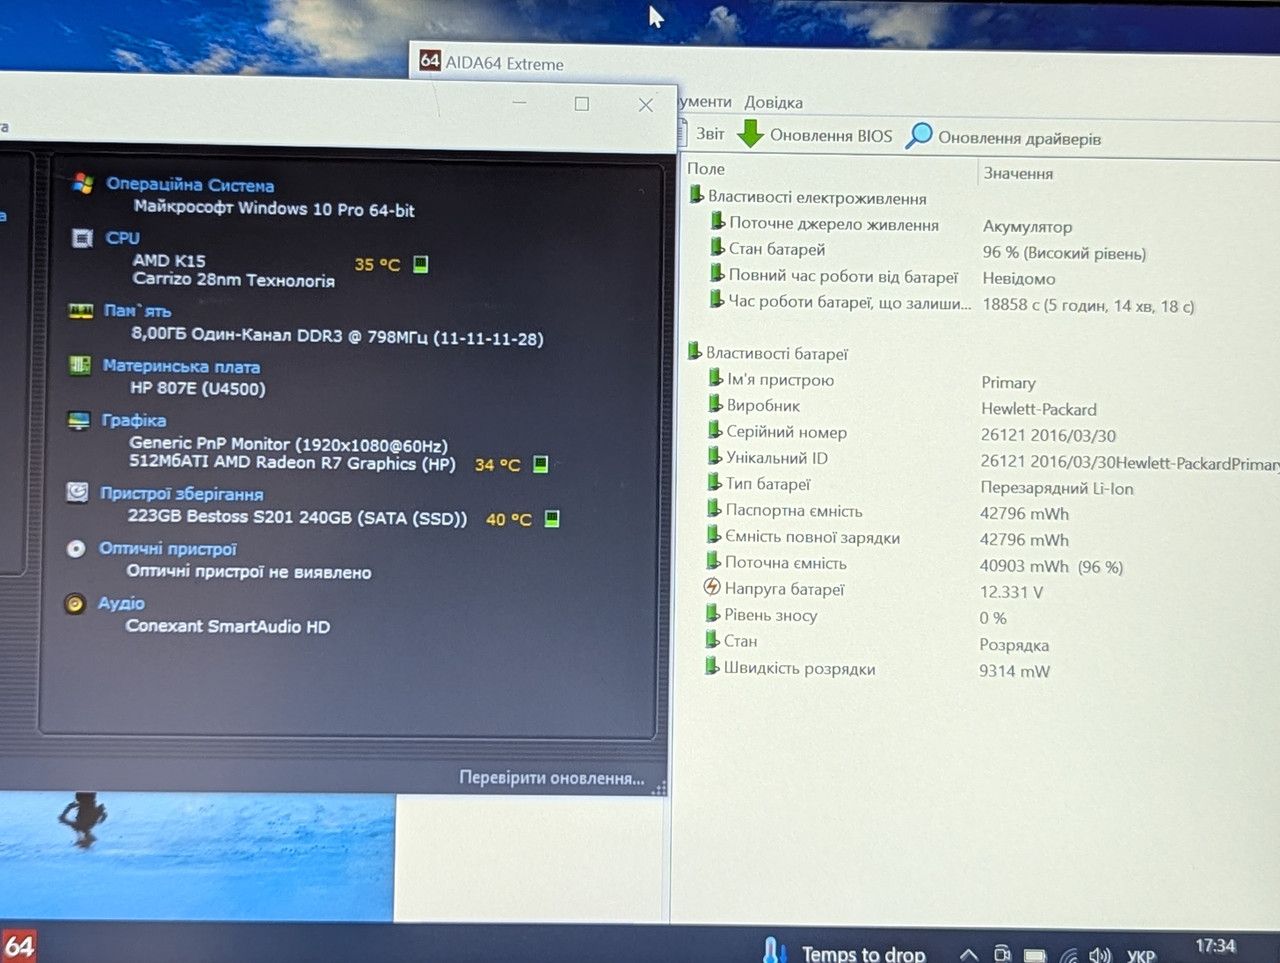Collapse the Властивості батареї group
Viewport: 1280px width, 963px height.
[x=695, y=351]
